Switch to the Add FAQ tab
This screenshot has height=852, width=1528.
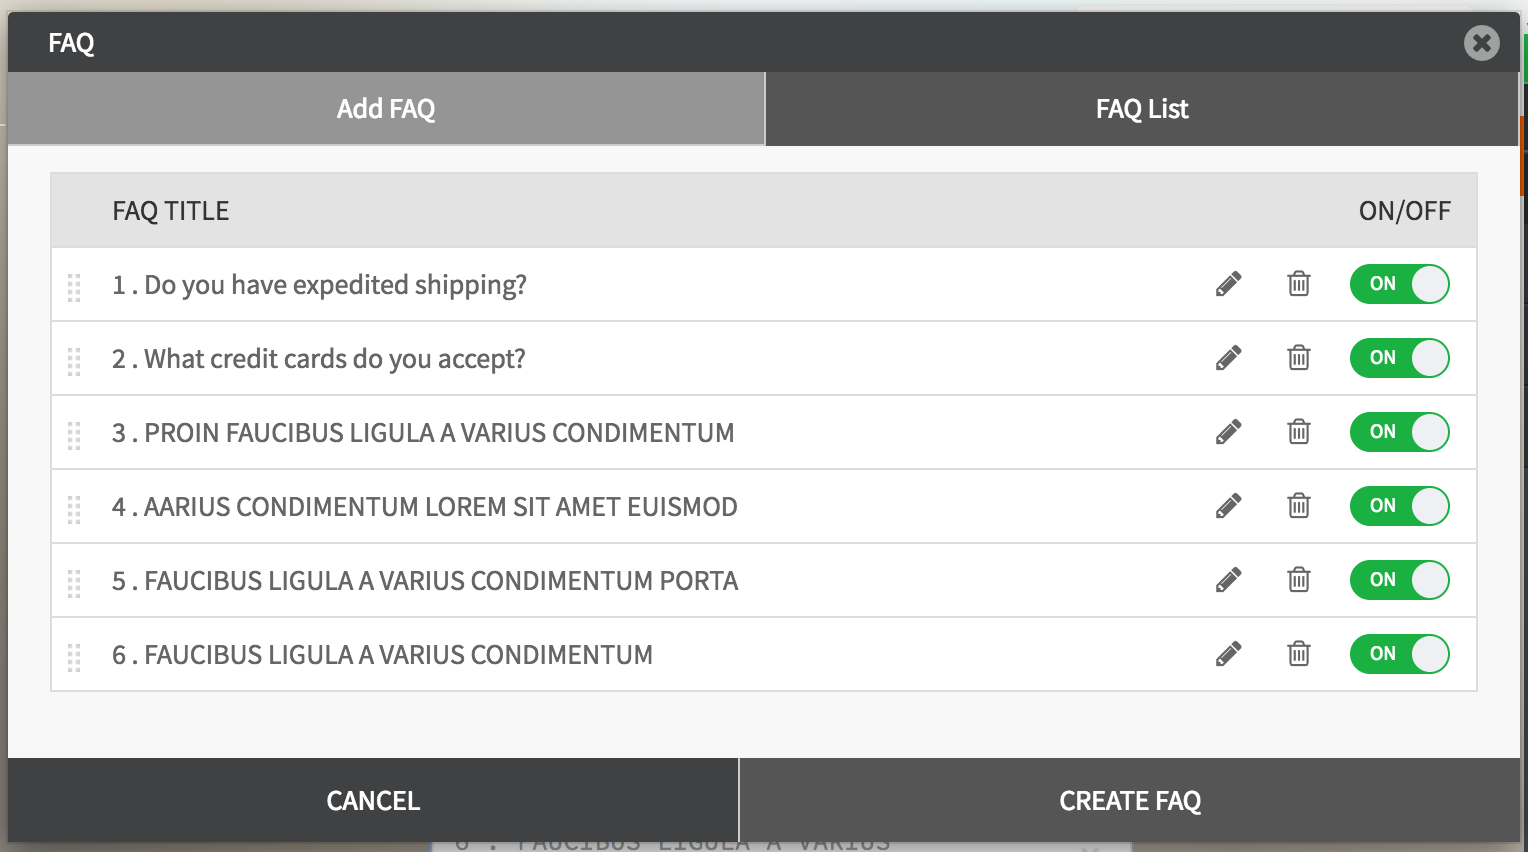pos(386,109)
